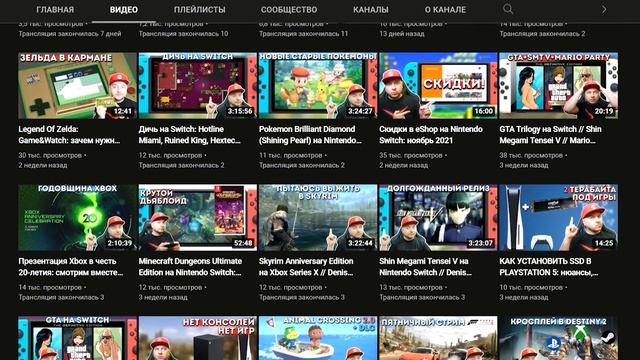
Task: Open the ДИЧЬ НА SWITCH thumbnail
Action: [198, 86]
